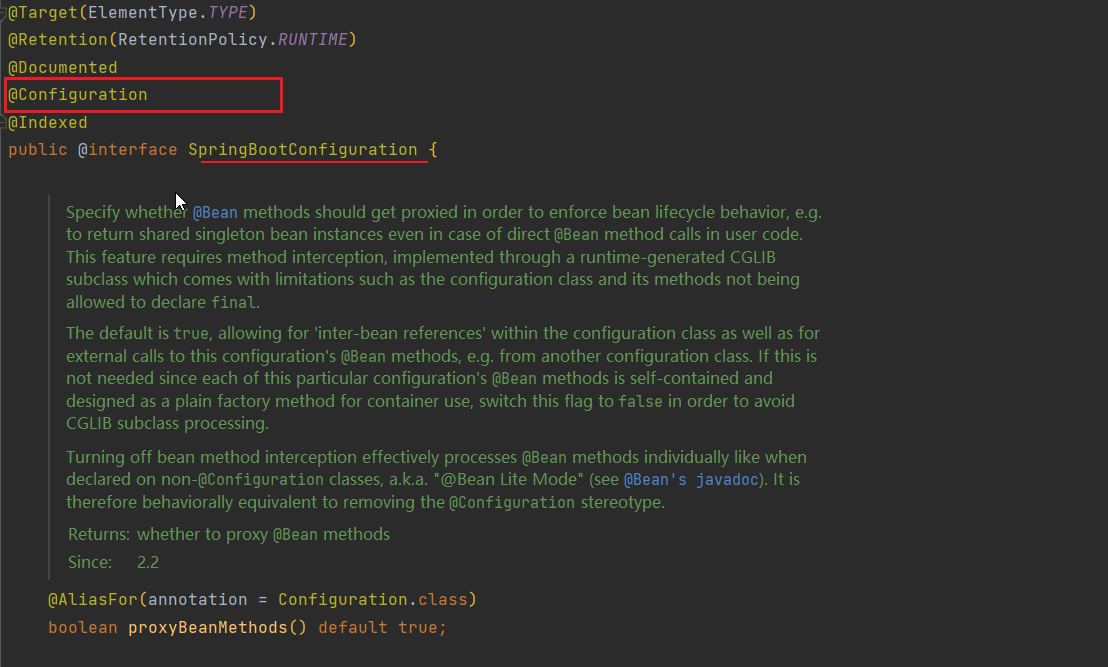
Task: Click the @Configuration annotation
Action: click(x=78, y=95)
